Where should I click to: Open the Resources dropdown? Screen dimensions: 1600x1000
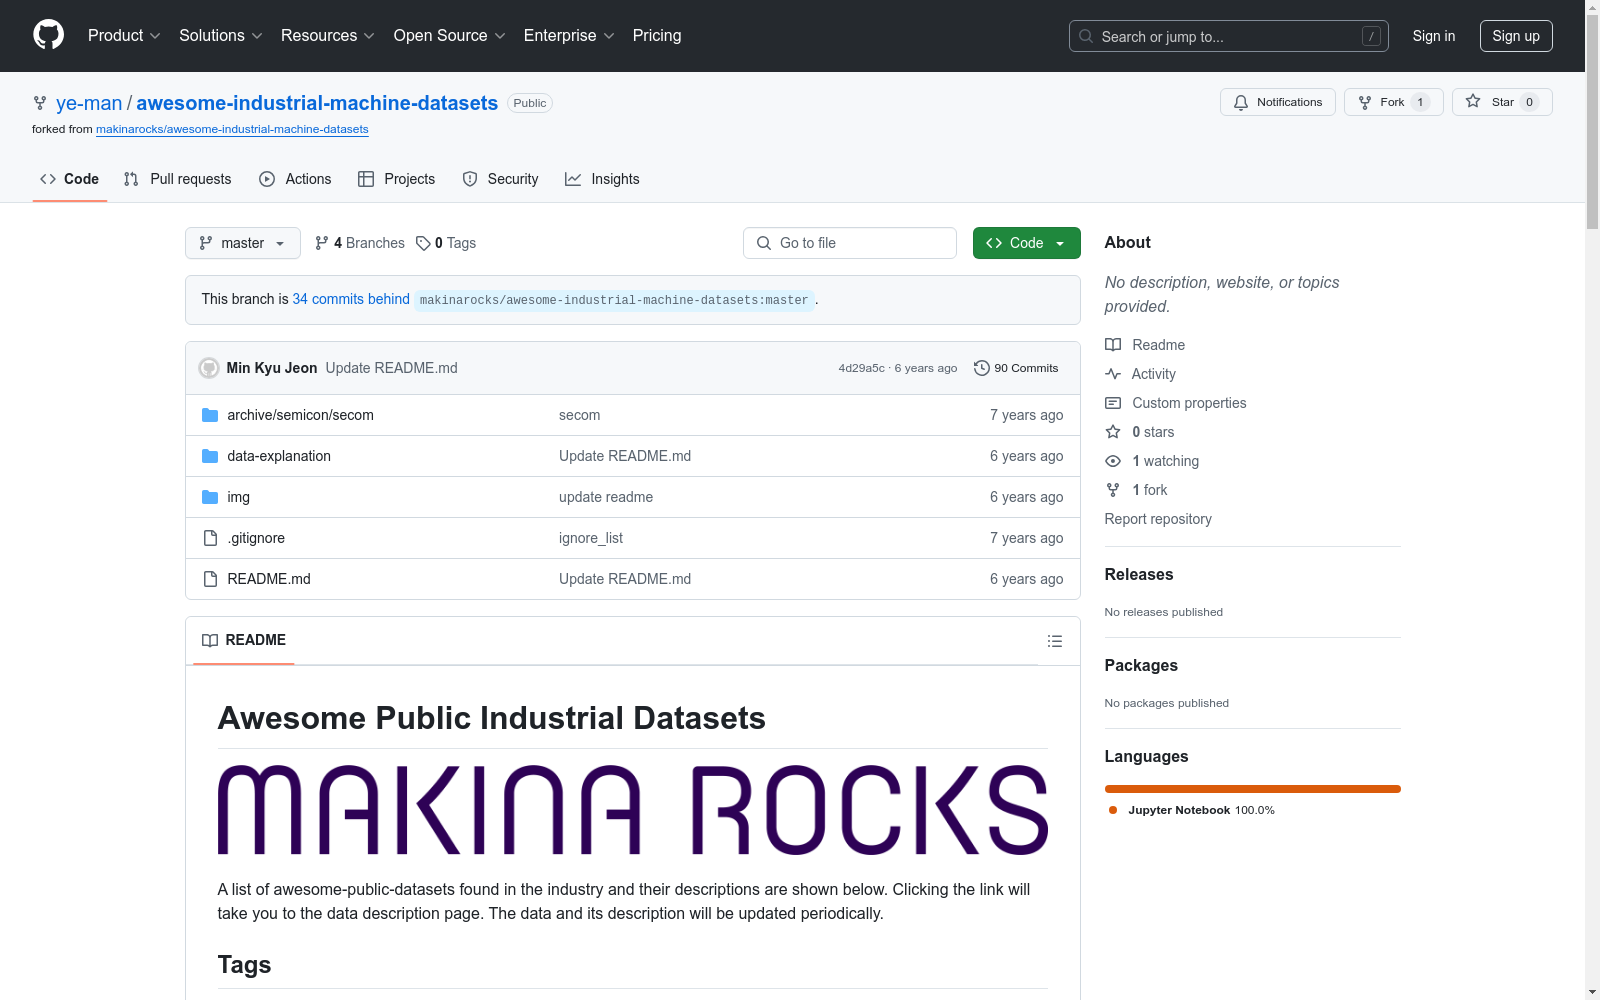click(328, 36)
